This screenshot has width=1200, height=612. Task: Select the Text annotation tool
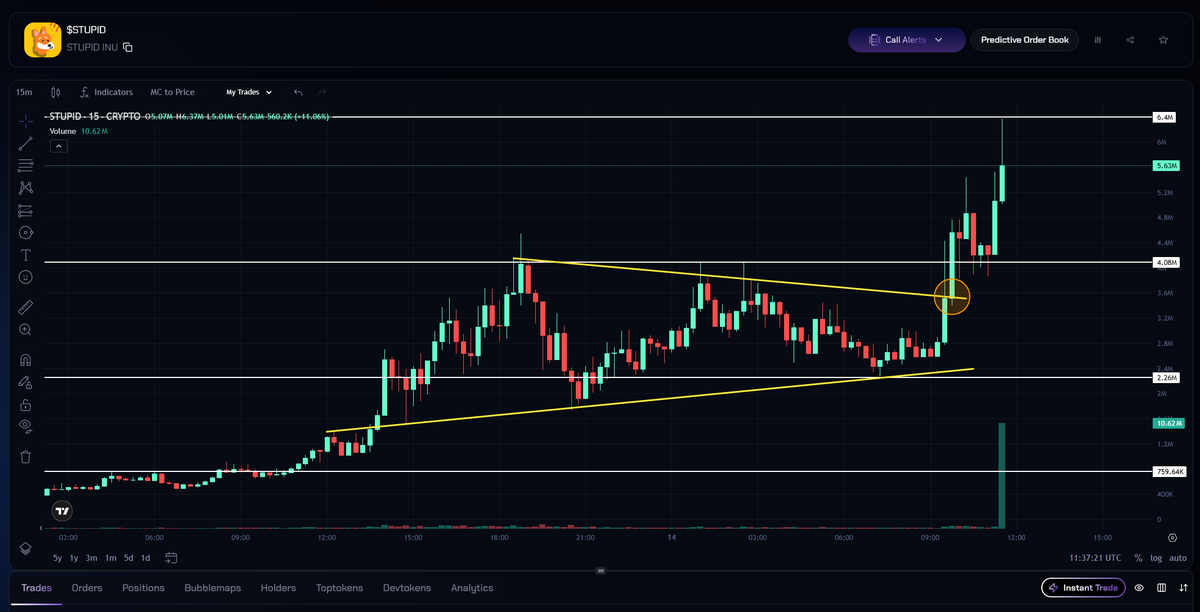point(26,255)
